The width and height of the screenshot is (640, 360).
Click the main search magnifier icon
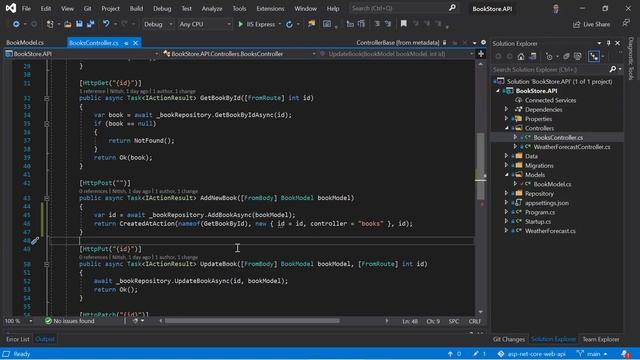coord(452,8)
